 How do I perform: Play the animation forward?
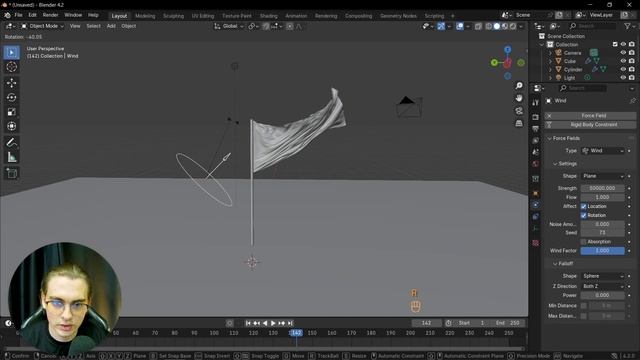[273, 323]
